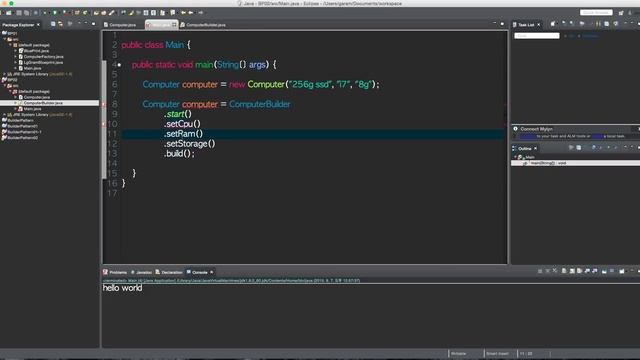Click 'Writable' in status bar
This screenshot has width=640, height=360.
[458, 353]
